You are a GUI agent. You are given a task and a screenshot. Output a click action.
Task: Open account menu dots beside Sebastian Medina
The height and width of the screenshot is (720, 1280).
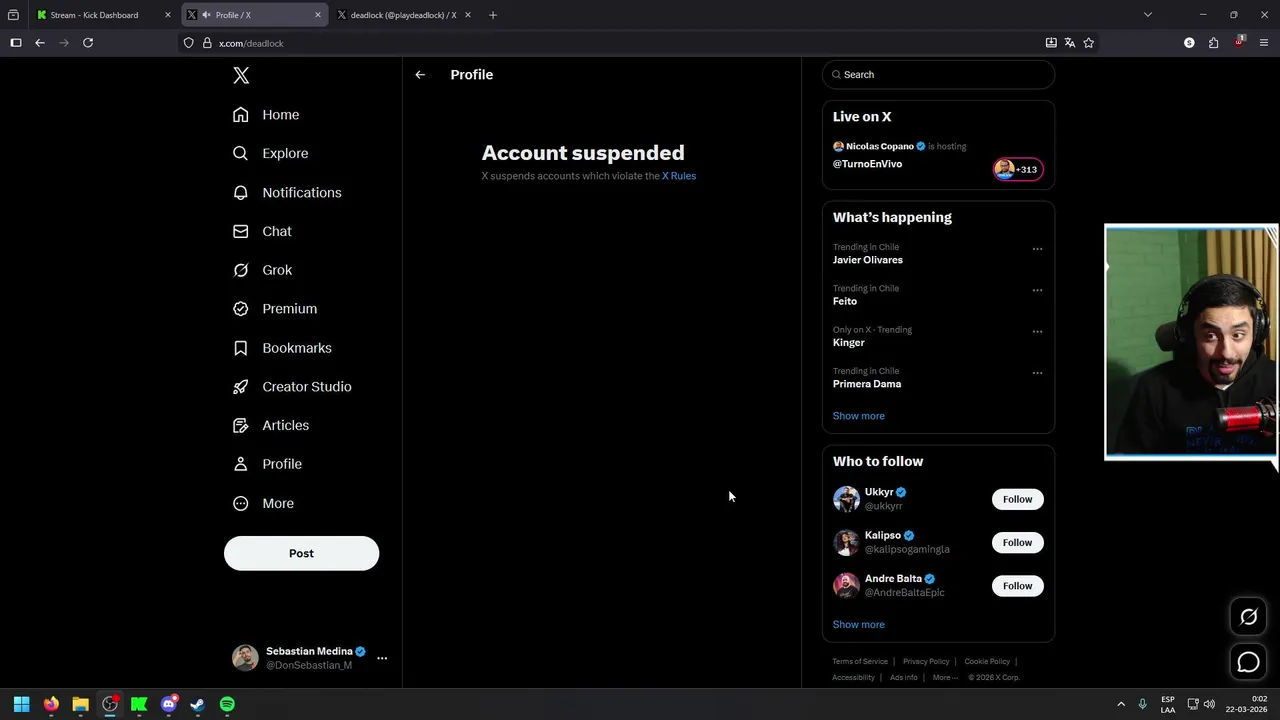(382, 658)
